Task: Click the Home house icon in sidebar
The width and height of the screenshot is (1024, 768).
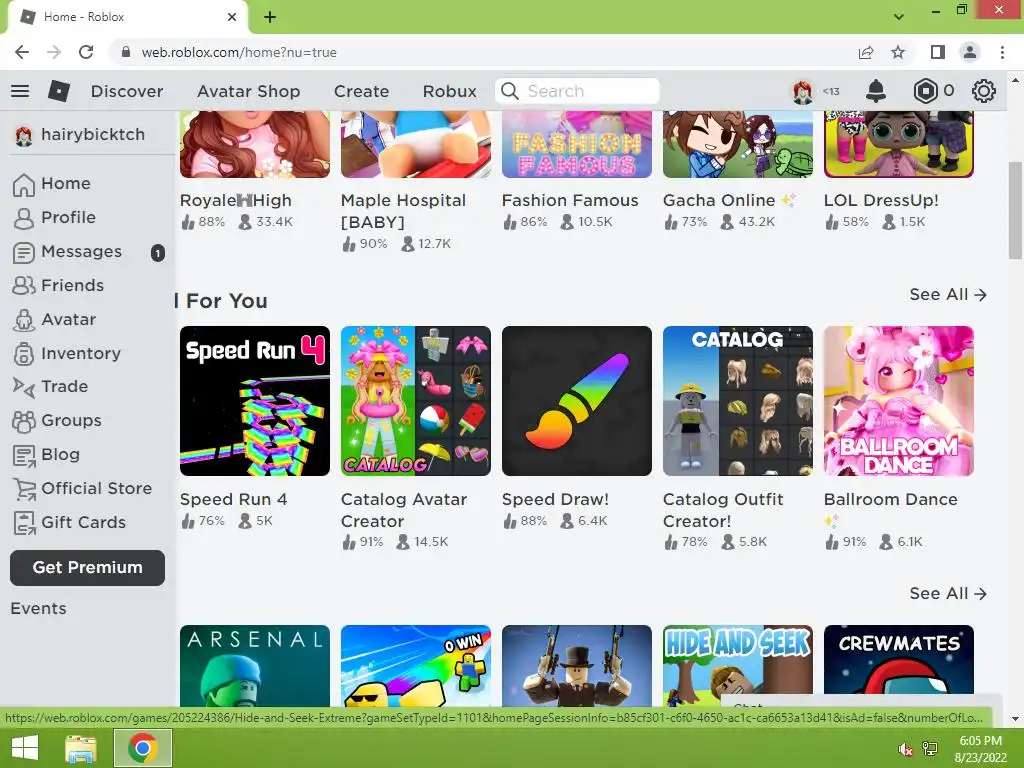Action: tap(24, 184)
